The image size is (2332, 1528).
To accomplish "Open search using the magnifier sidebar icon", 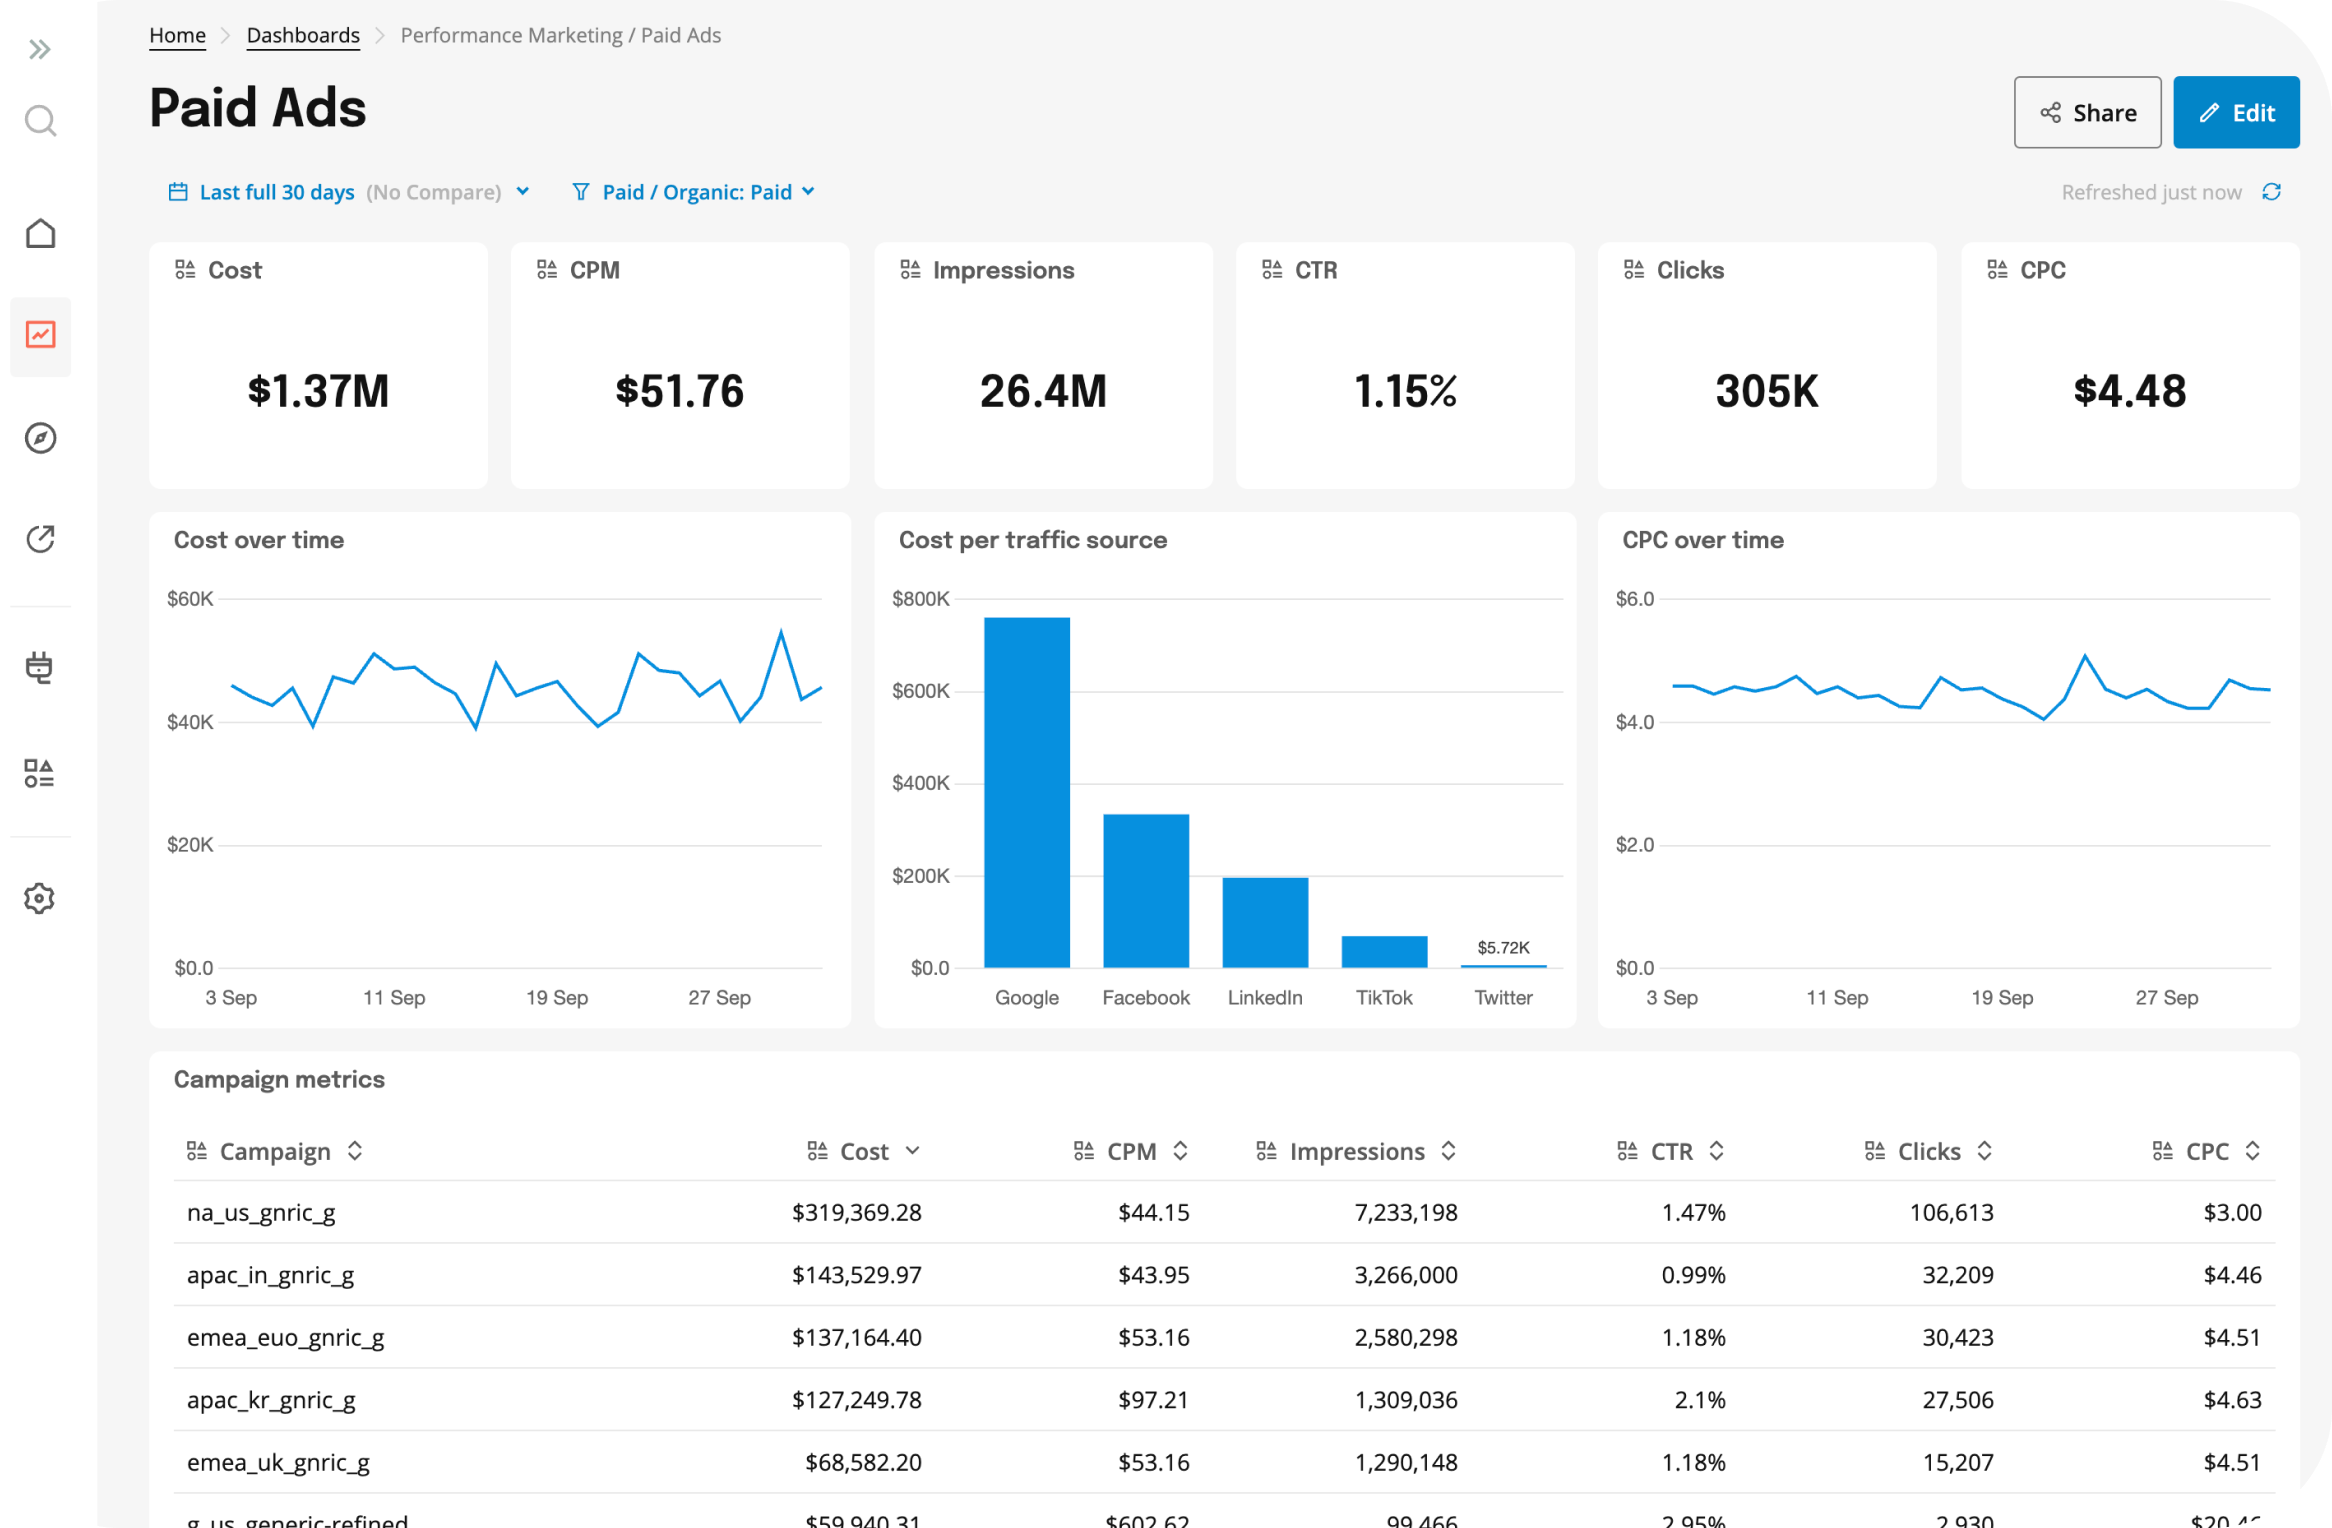I will tap(40, 121).
